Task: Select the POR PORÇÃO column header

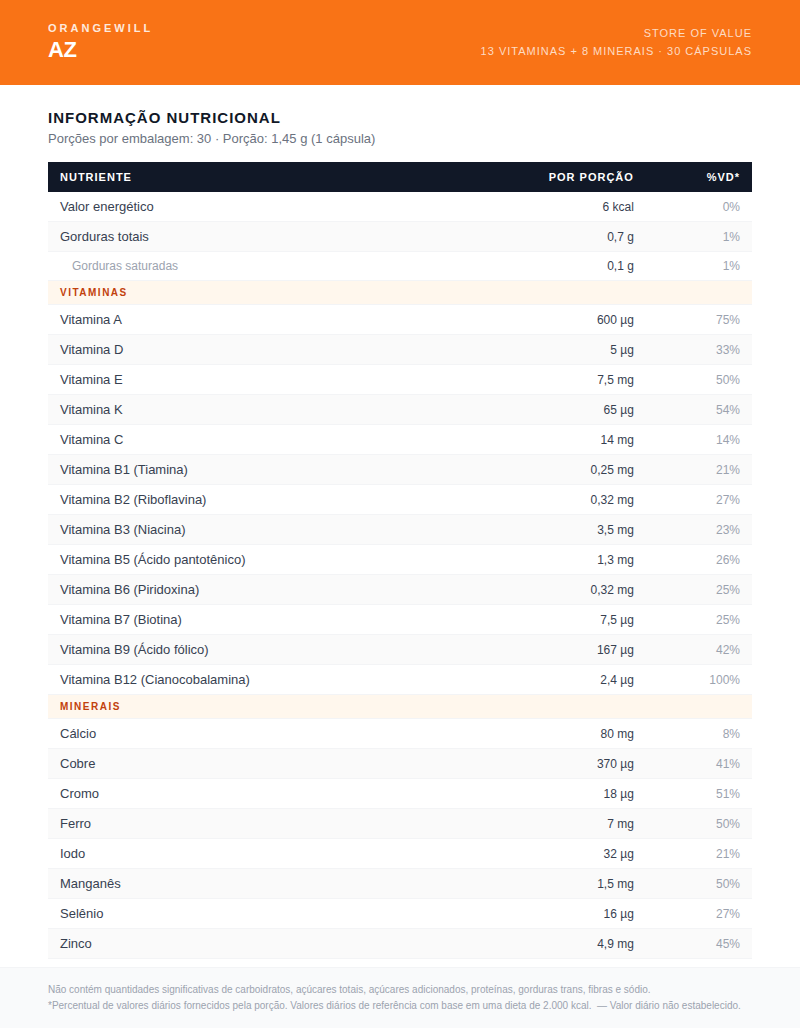Action: [590, 177]
